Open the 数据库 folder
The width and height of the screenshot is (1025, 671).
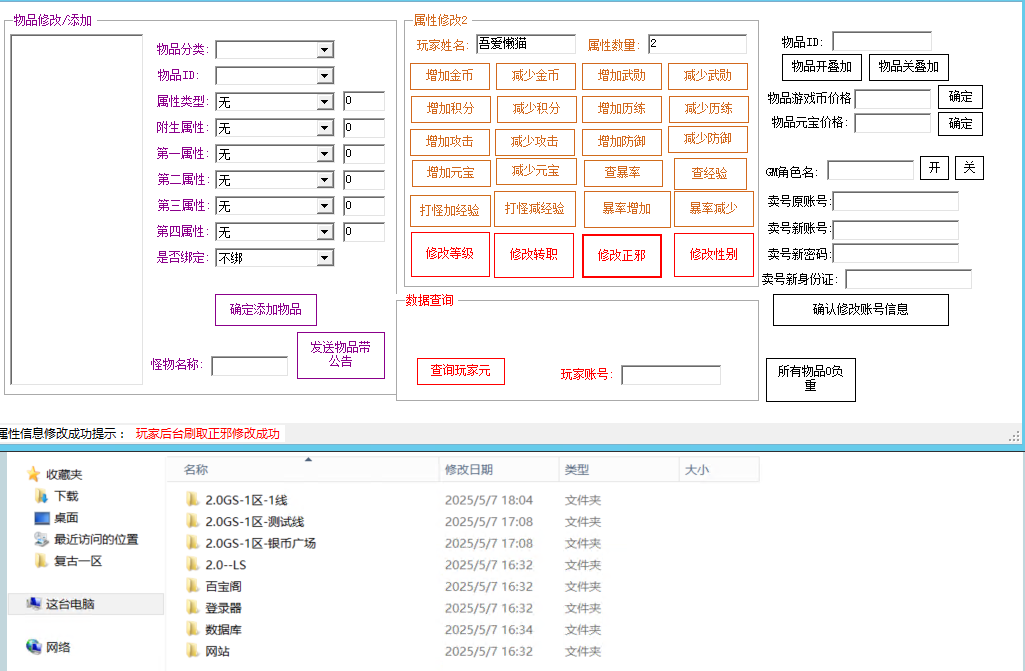click(223, 630)
